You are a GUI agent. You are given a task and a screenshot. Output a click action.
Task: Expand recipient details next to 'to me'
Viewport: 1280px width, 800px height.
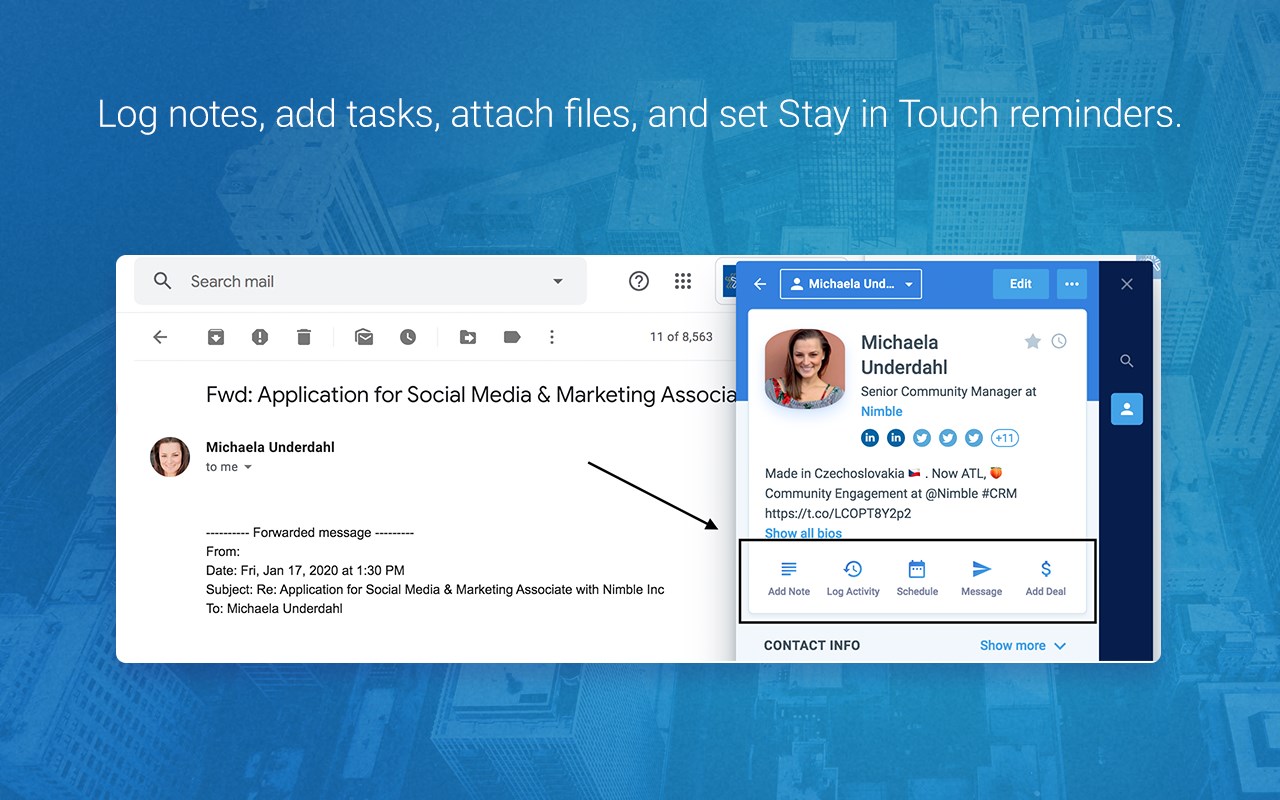coord(248,467)
